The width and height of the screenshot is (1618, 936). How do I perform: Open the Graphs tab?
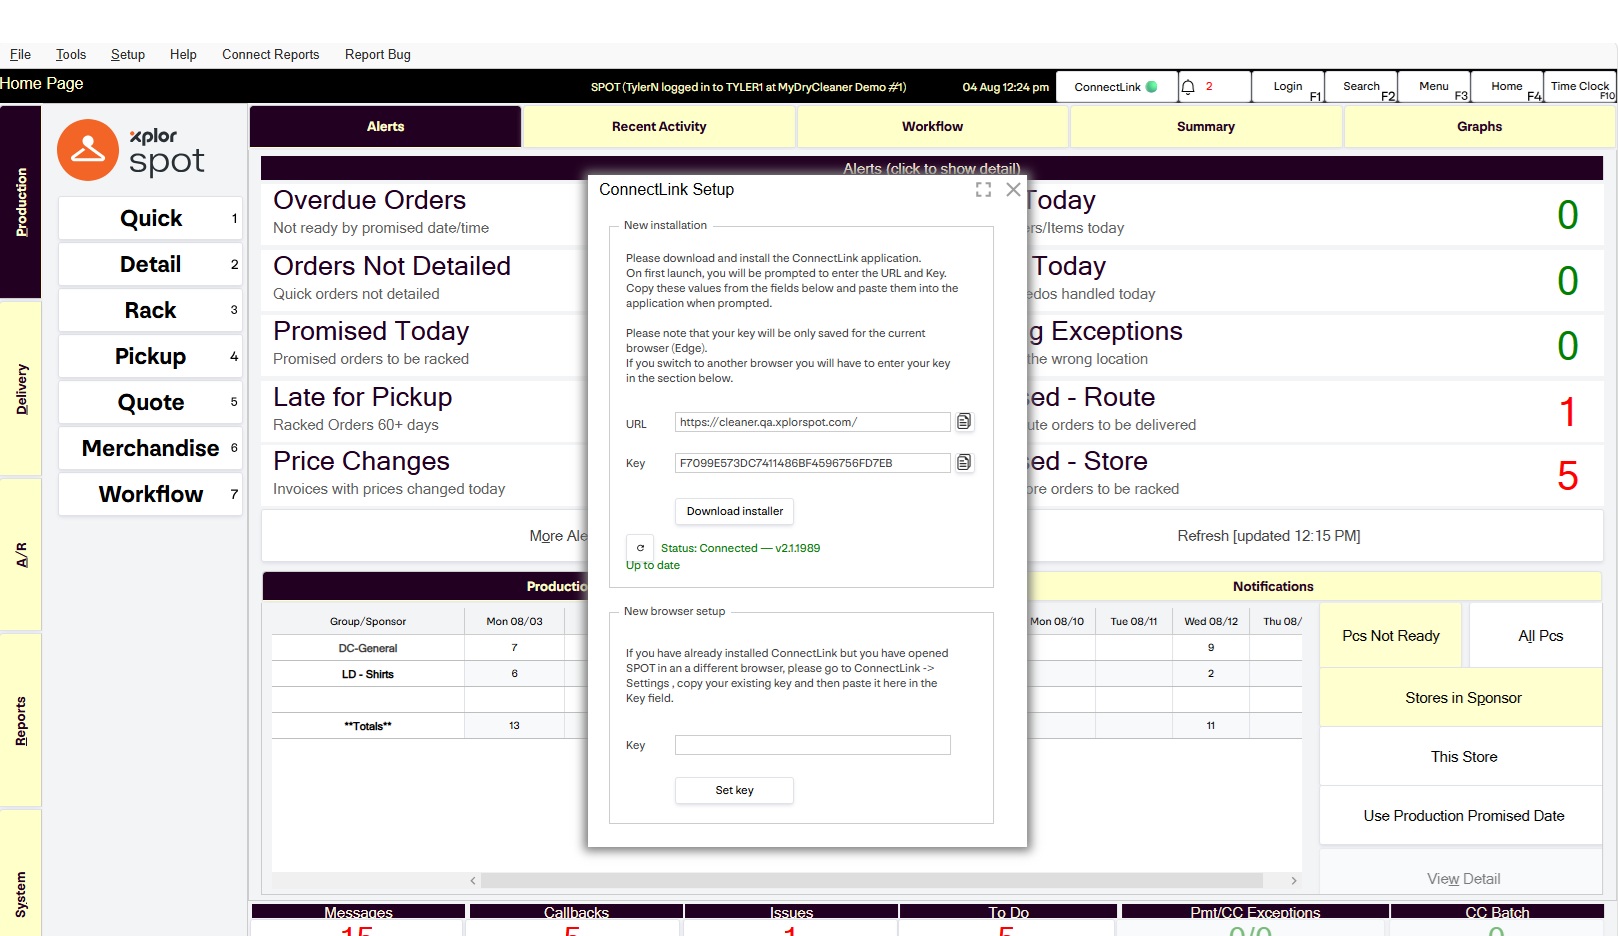coord(1479,127)
